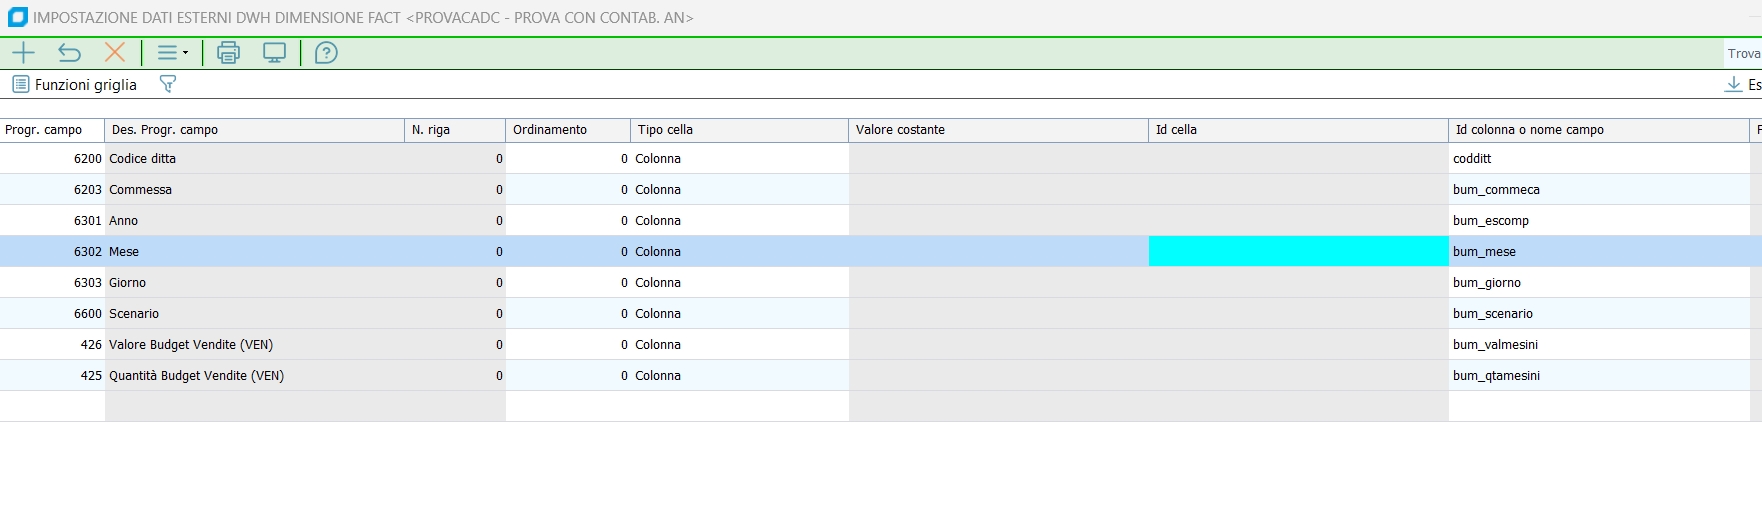Click the grid filter funnel icon
The width and height of the screenshot is (1762, 507).
[x=168, y=85]
